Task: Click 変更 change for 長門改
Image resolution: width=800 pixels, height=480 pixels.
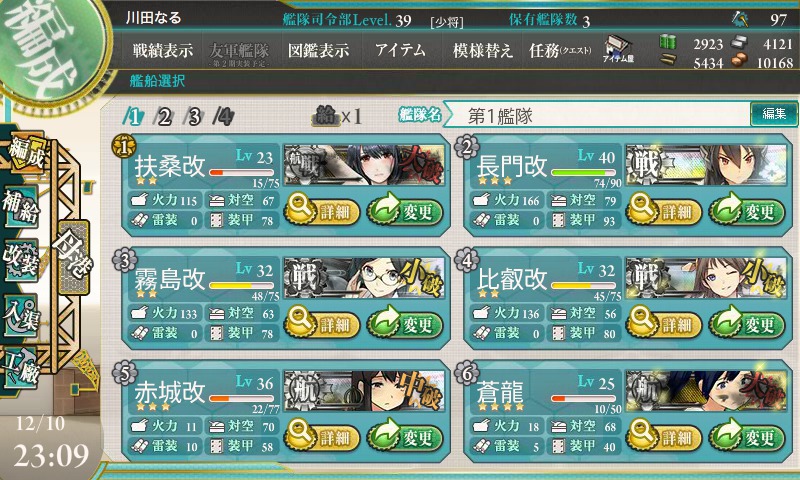Action: click(747, 212)
